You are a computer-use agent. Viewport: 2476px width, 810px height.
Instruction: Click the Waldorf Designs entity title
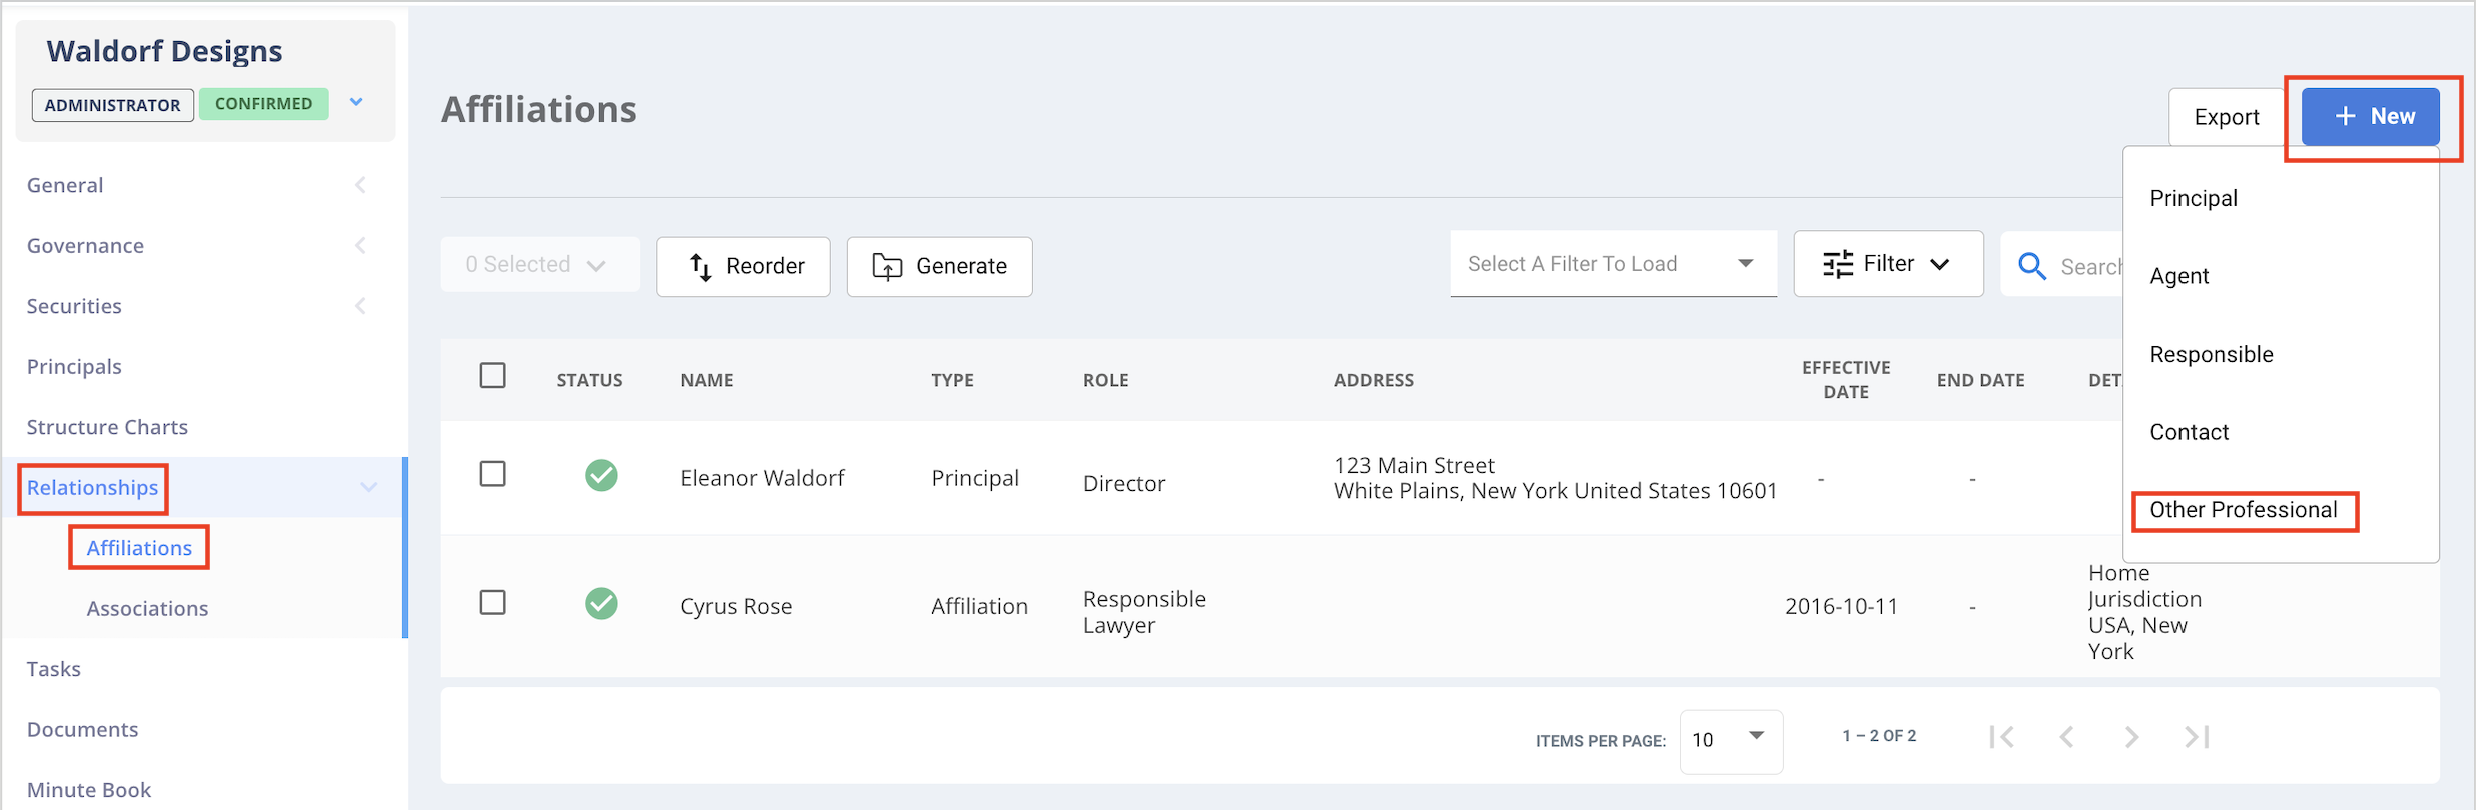coord(164,51)
